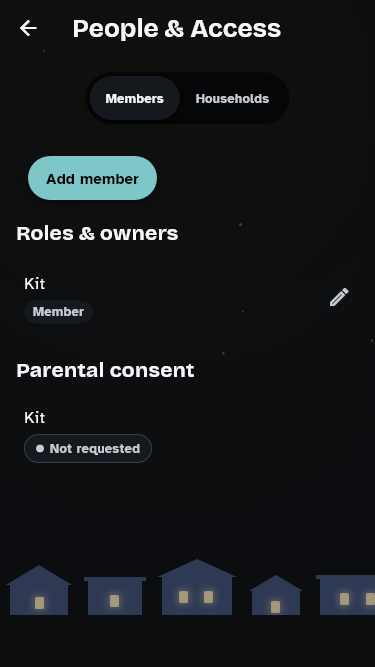Click the Roles & owners section heading
This screenshot has width=375, height=667.
97,233
